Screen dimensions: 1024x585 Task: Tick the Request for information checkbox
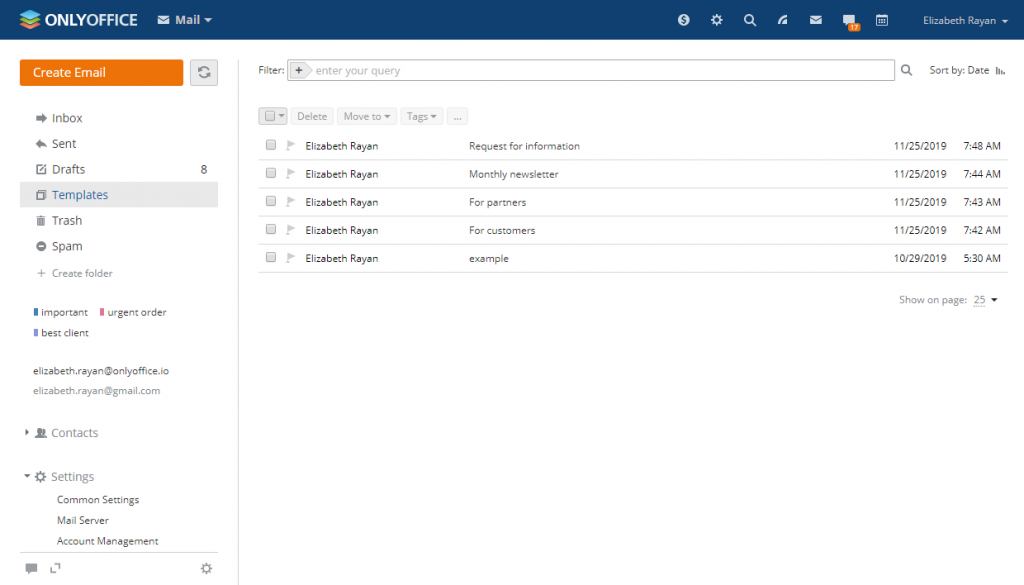(270, 145)
